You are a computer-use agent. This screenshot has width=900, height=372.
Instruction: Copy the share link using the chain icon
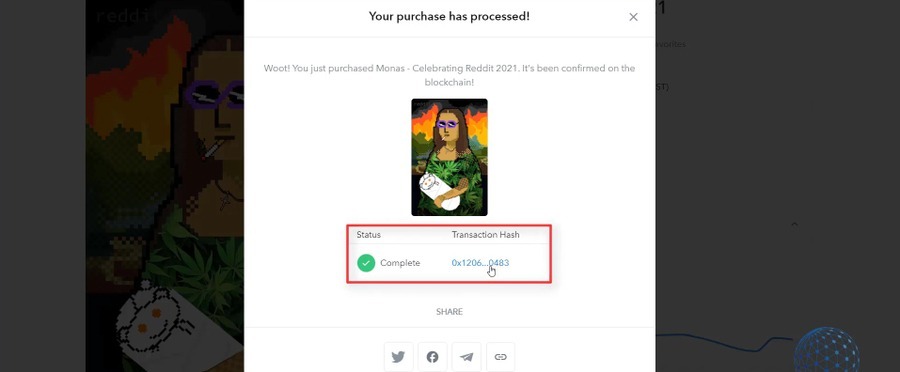click(501, 357)
